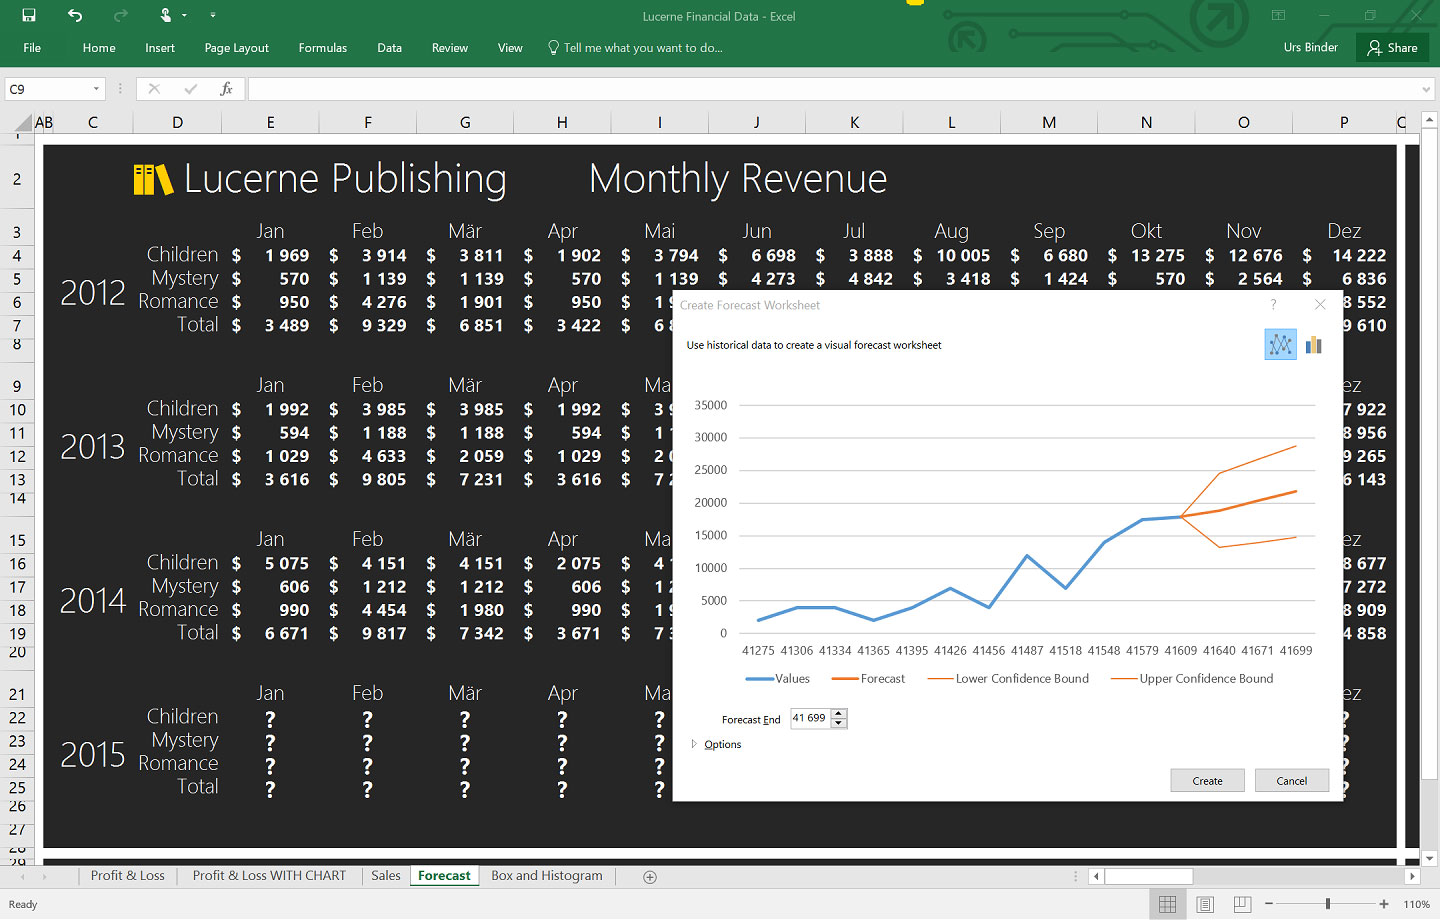Click the zoom out minus button
This screenshot has height=920, width=1440.
tap(1269, 904)
